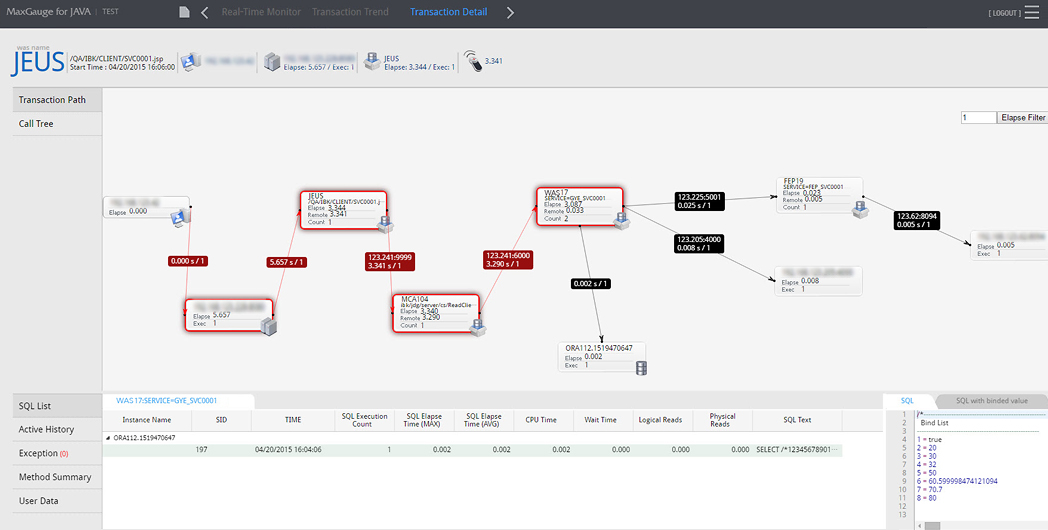
Task: Sort by SQL Execution Count column
Action: click(x=364, y=420)
